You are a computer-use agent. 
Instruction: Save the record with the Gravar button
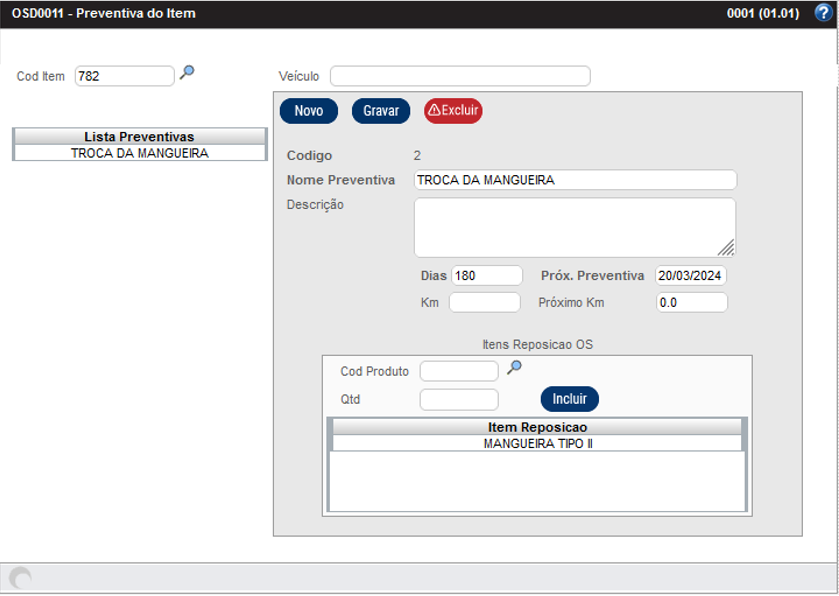point(381,111)
